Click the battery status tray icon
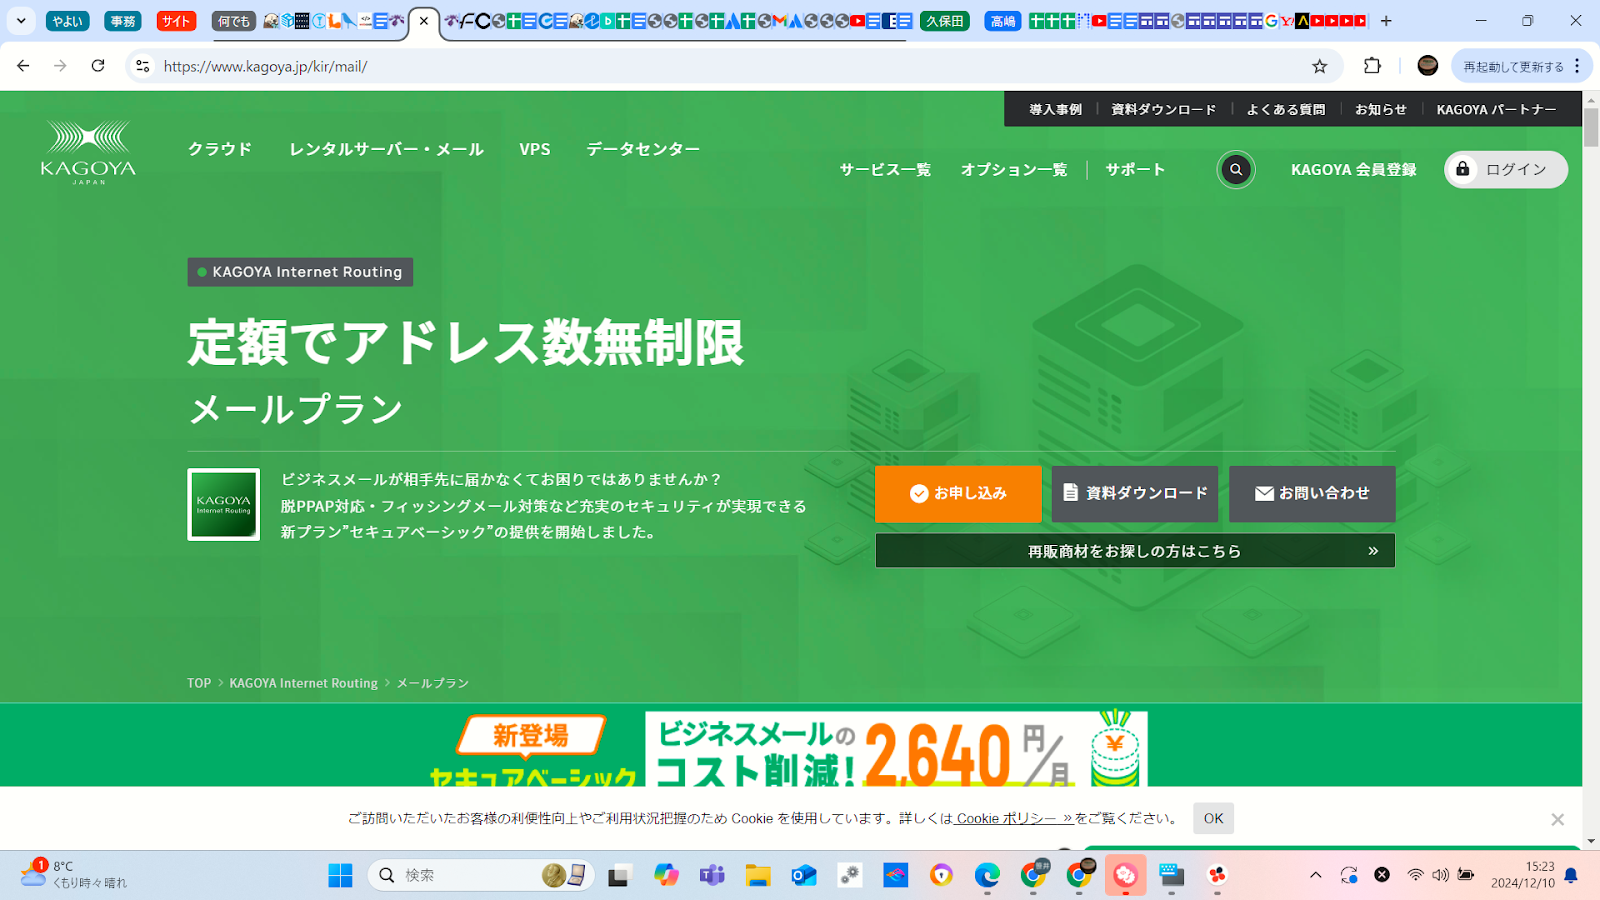 pyautogui.click(x=1466, y=875)
